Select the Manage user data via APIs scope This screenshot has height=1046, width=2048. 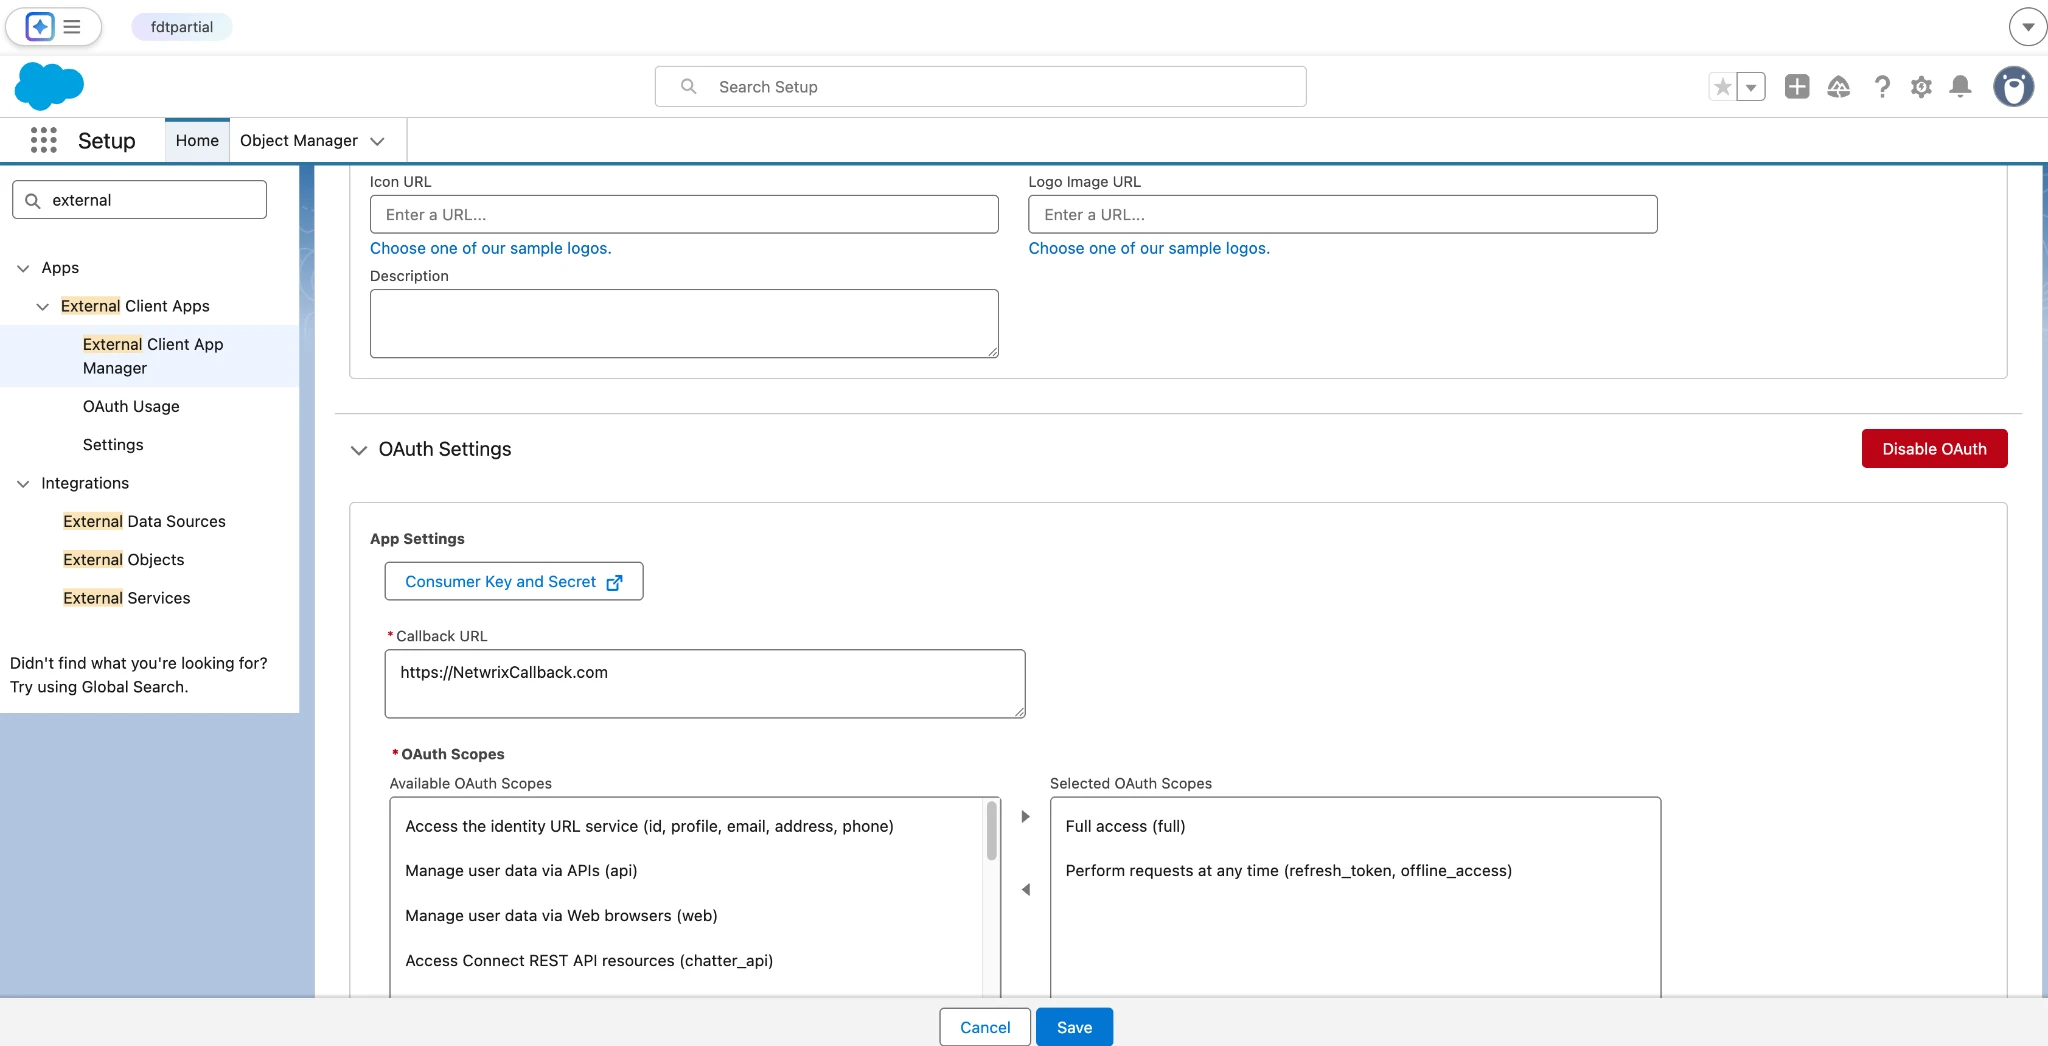(x=520, y=870)
